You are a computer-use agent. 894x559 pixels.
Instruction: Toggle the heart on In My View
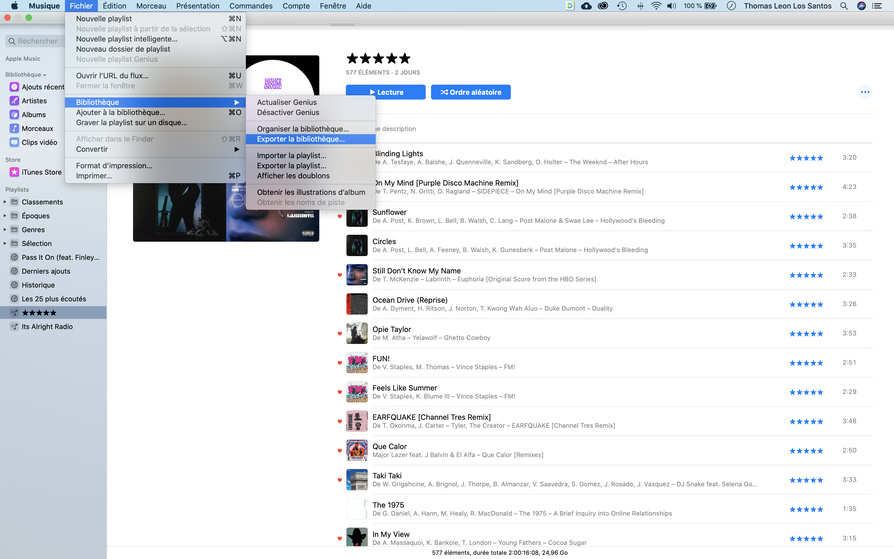340,538
